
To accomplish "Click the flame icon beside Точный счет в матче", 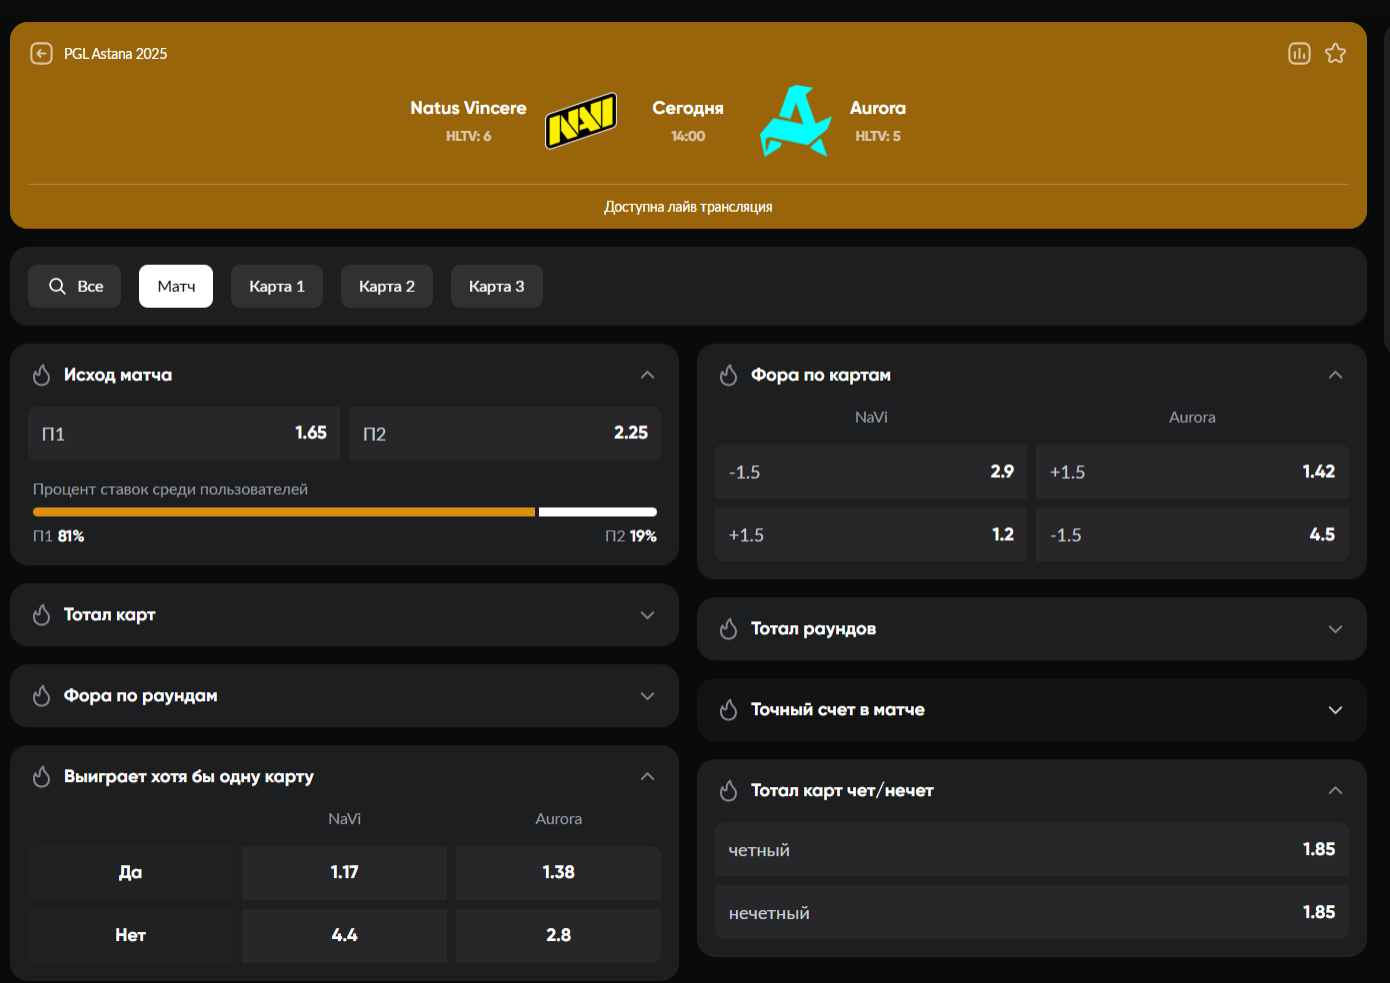I will pos(728,710).
